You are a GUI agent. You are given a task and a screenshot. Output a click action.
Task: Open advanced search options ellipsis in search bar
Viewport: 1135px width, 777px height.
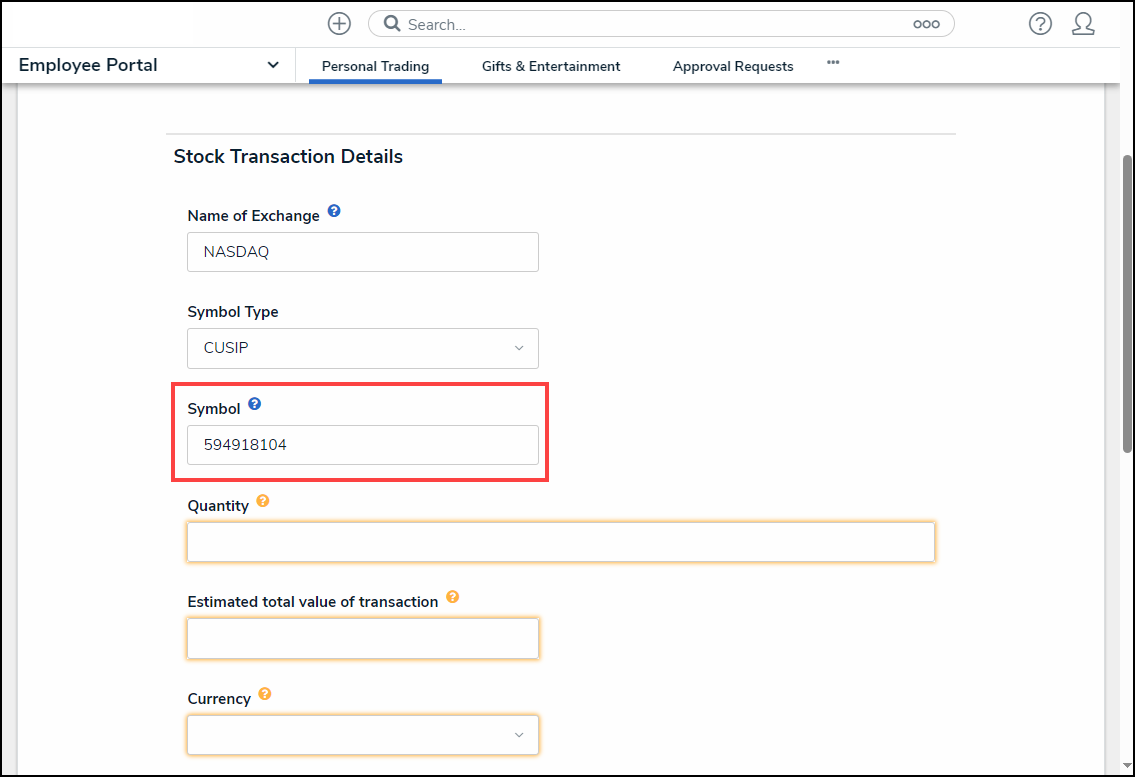click(926, 24)
